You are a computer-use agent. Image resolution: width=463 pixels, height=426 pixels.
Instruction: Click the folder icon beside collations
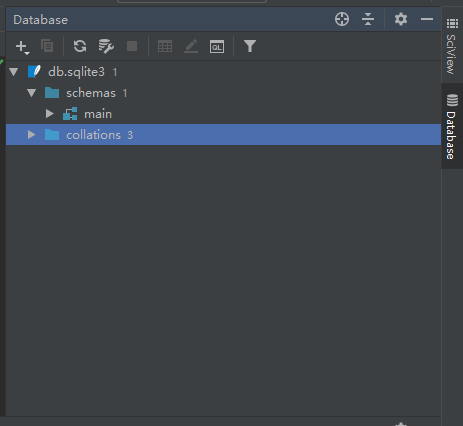tap(52, 135)
